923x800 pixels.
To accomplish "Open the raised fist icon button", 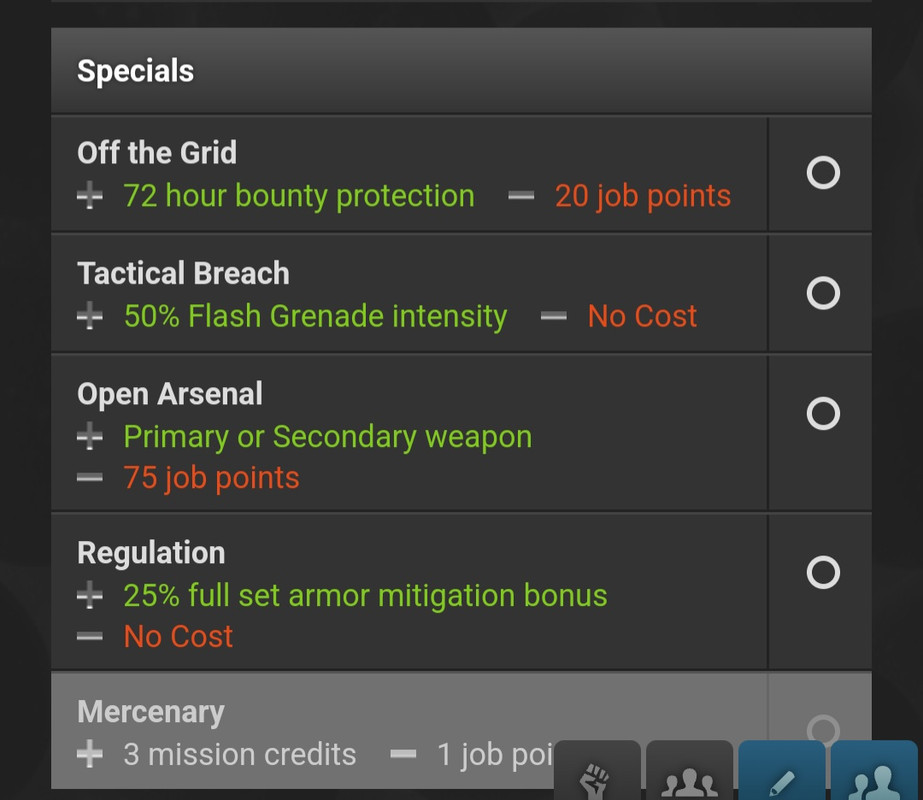I will [597, 771].
